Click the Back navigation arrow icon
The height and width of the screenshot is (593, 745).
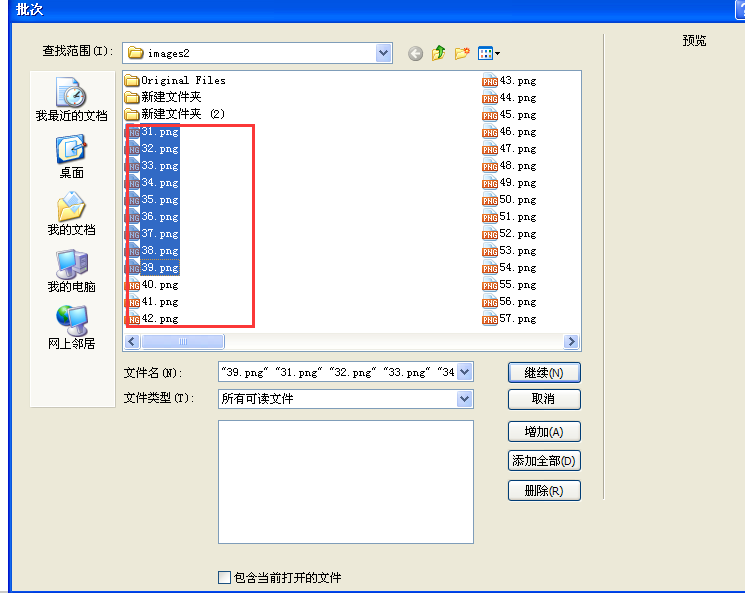click(x=416, y=53)
